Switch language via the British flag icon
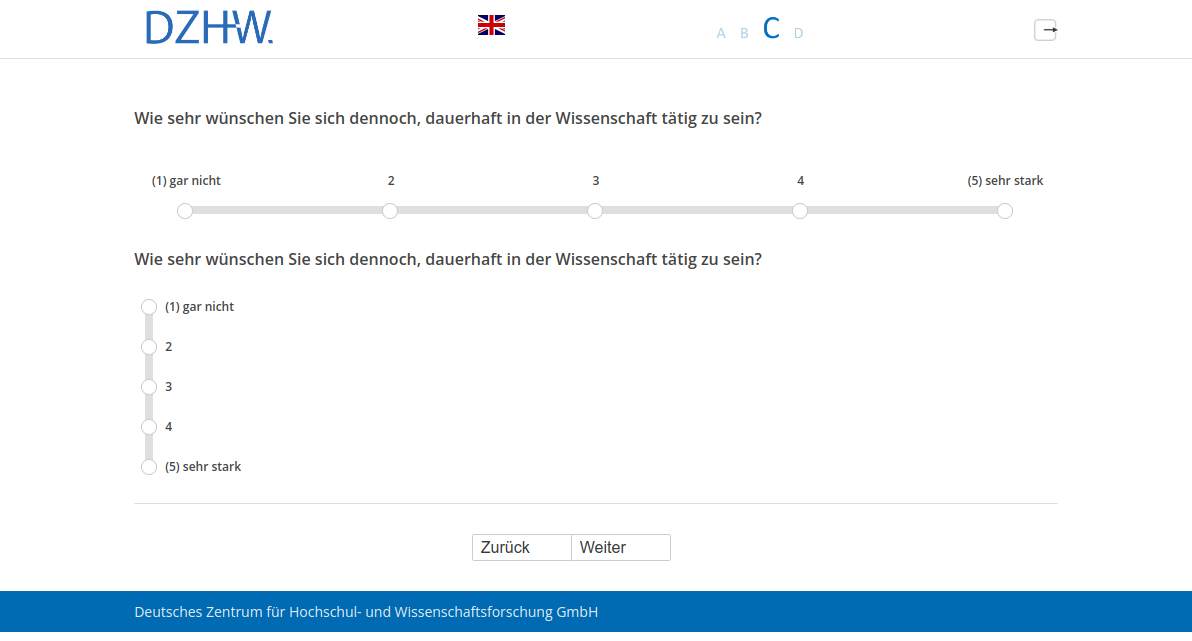Viewport: 1192px width, 641px height. click(x=491, y=25)
